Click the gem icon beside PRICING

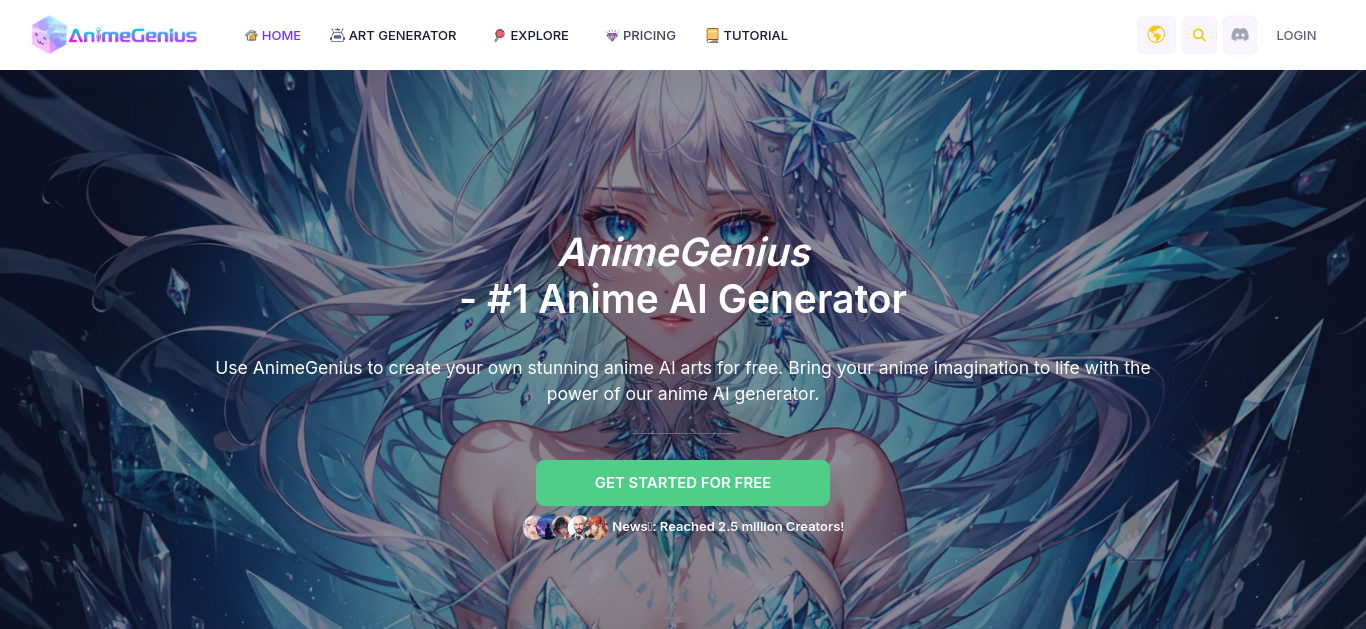(612, 35)
